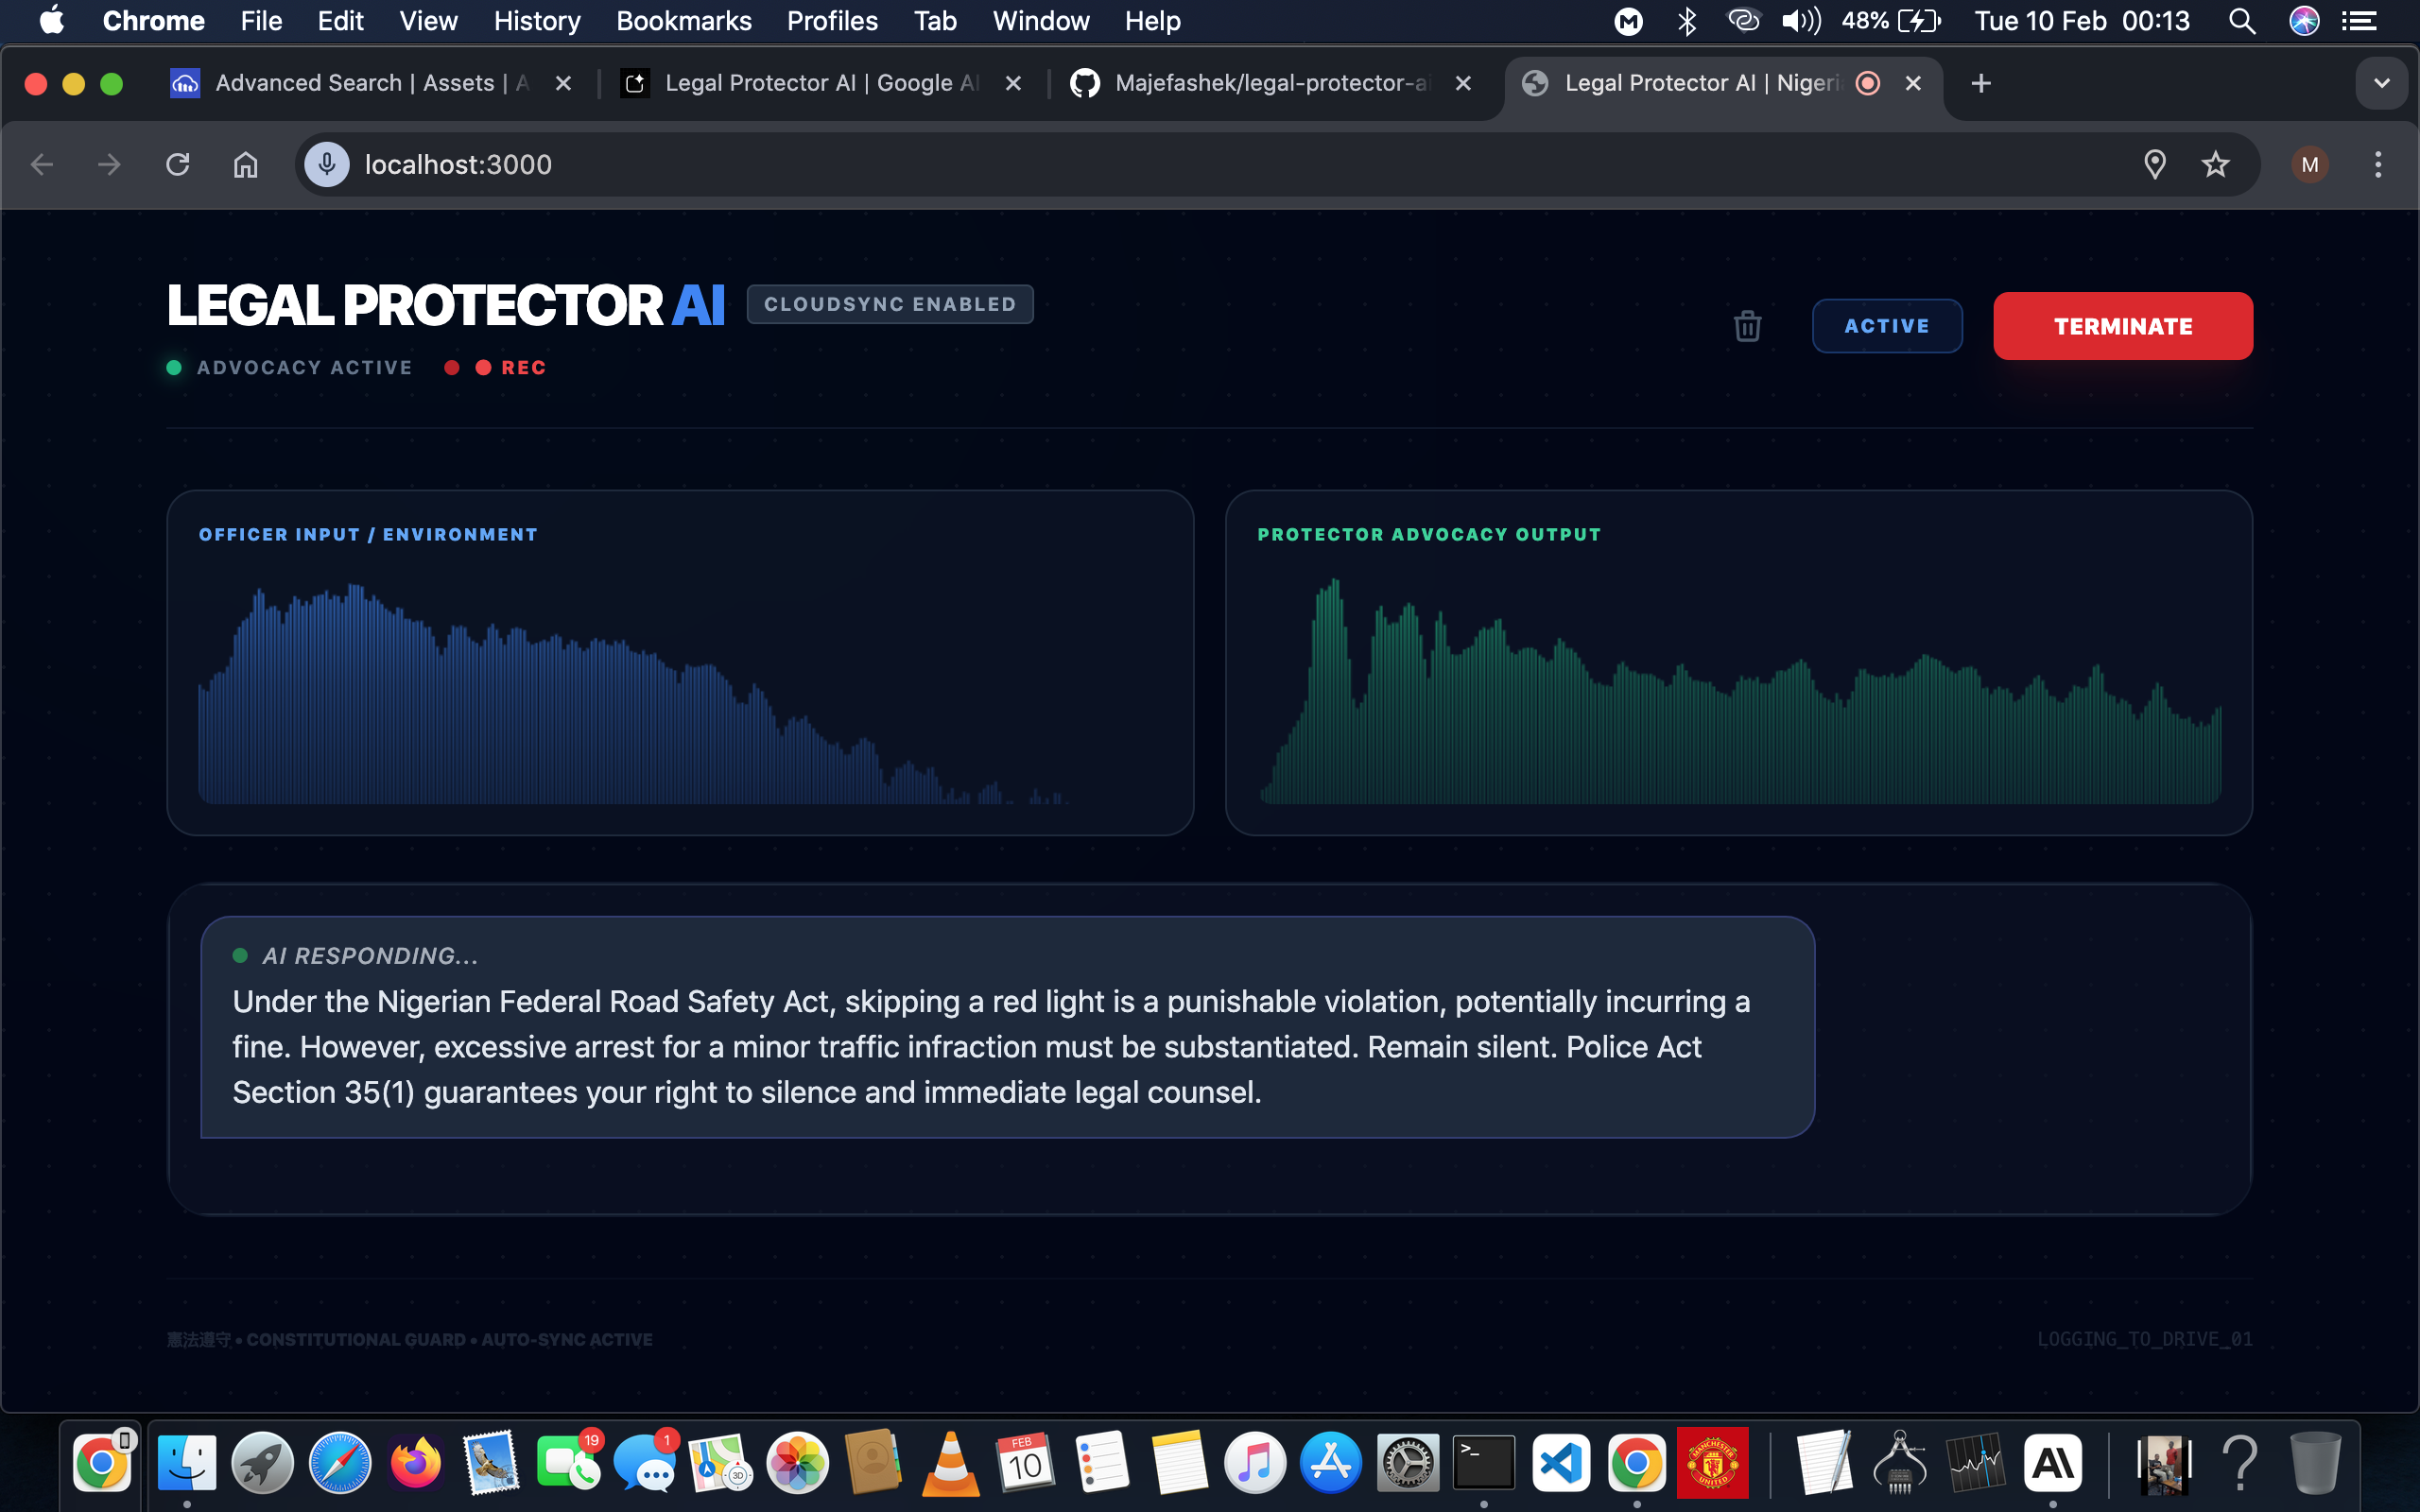Click the location pin icon in address bar

pos(2155,165)
